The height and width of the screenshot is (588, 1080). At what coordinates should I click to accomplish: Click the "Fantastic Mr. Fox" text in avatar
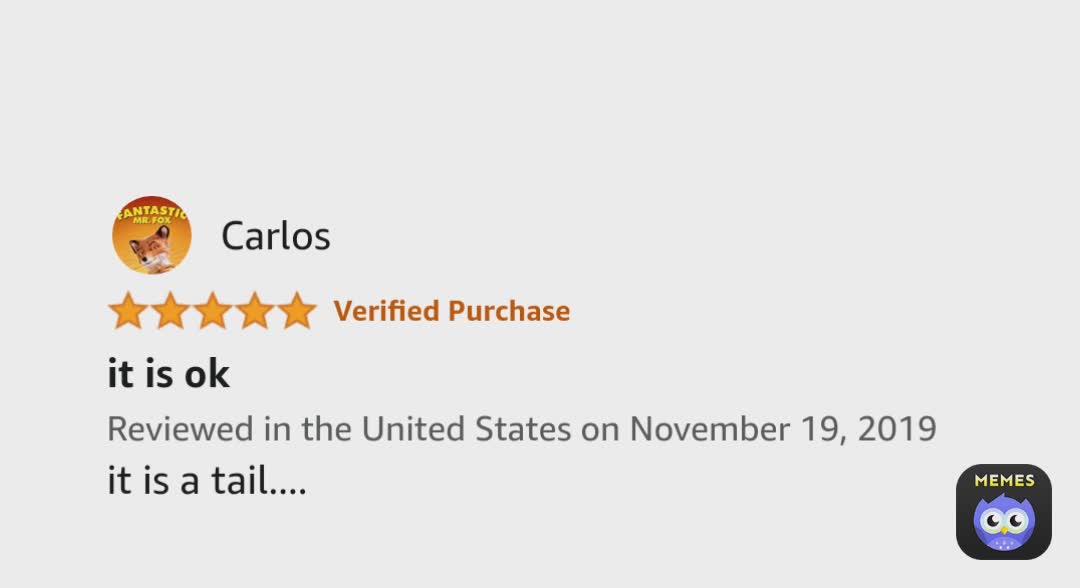(152, 212)
